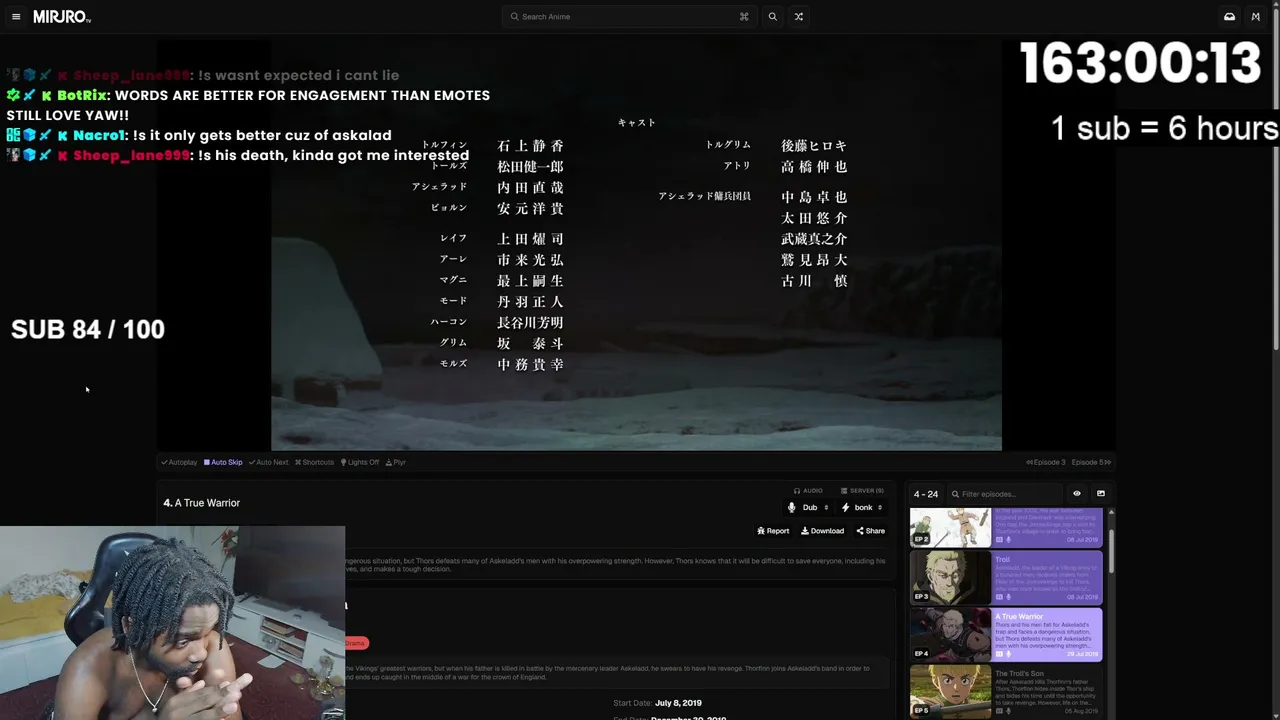The image size is (1280, 720).
Task: Click the 'Troll' episode title
Action: coord(1002,560)
